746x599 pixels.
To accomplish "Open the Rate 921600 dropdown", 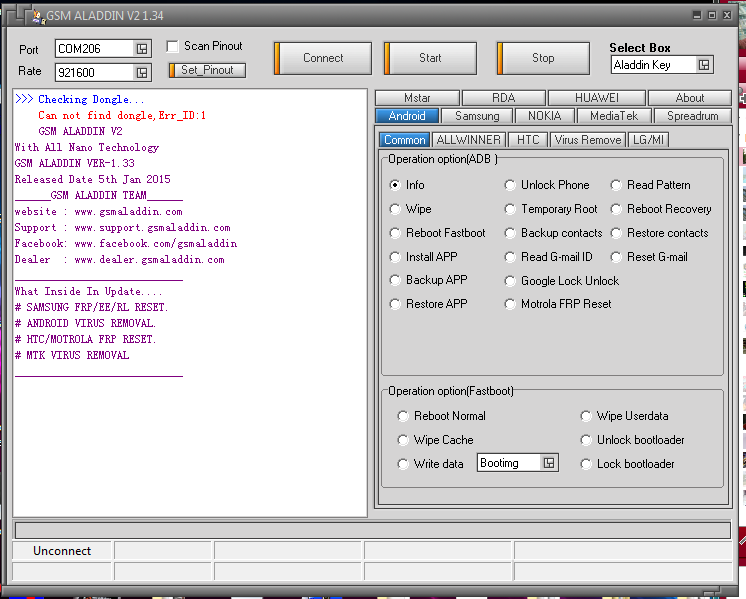I will coord(142,73).
